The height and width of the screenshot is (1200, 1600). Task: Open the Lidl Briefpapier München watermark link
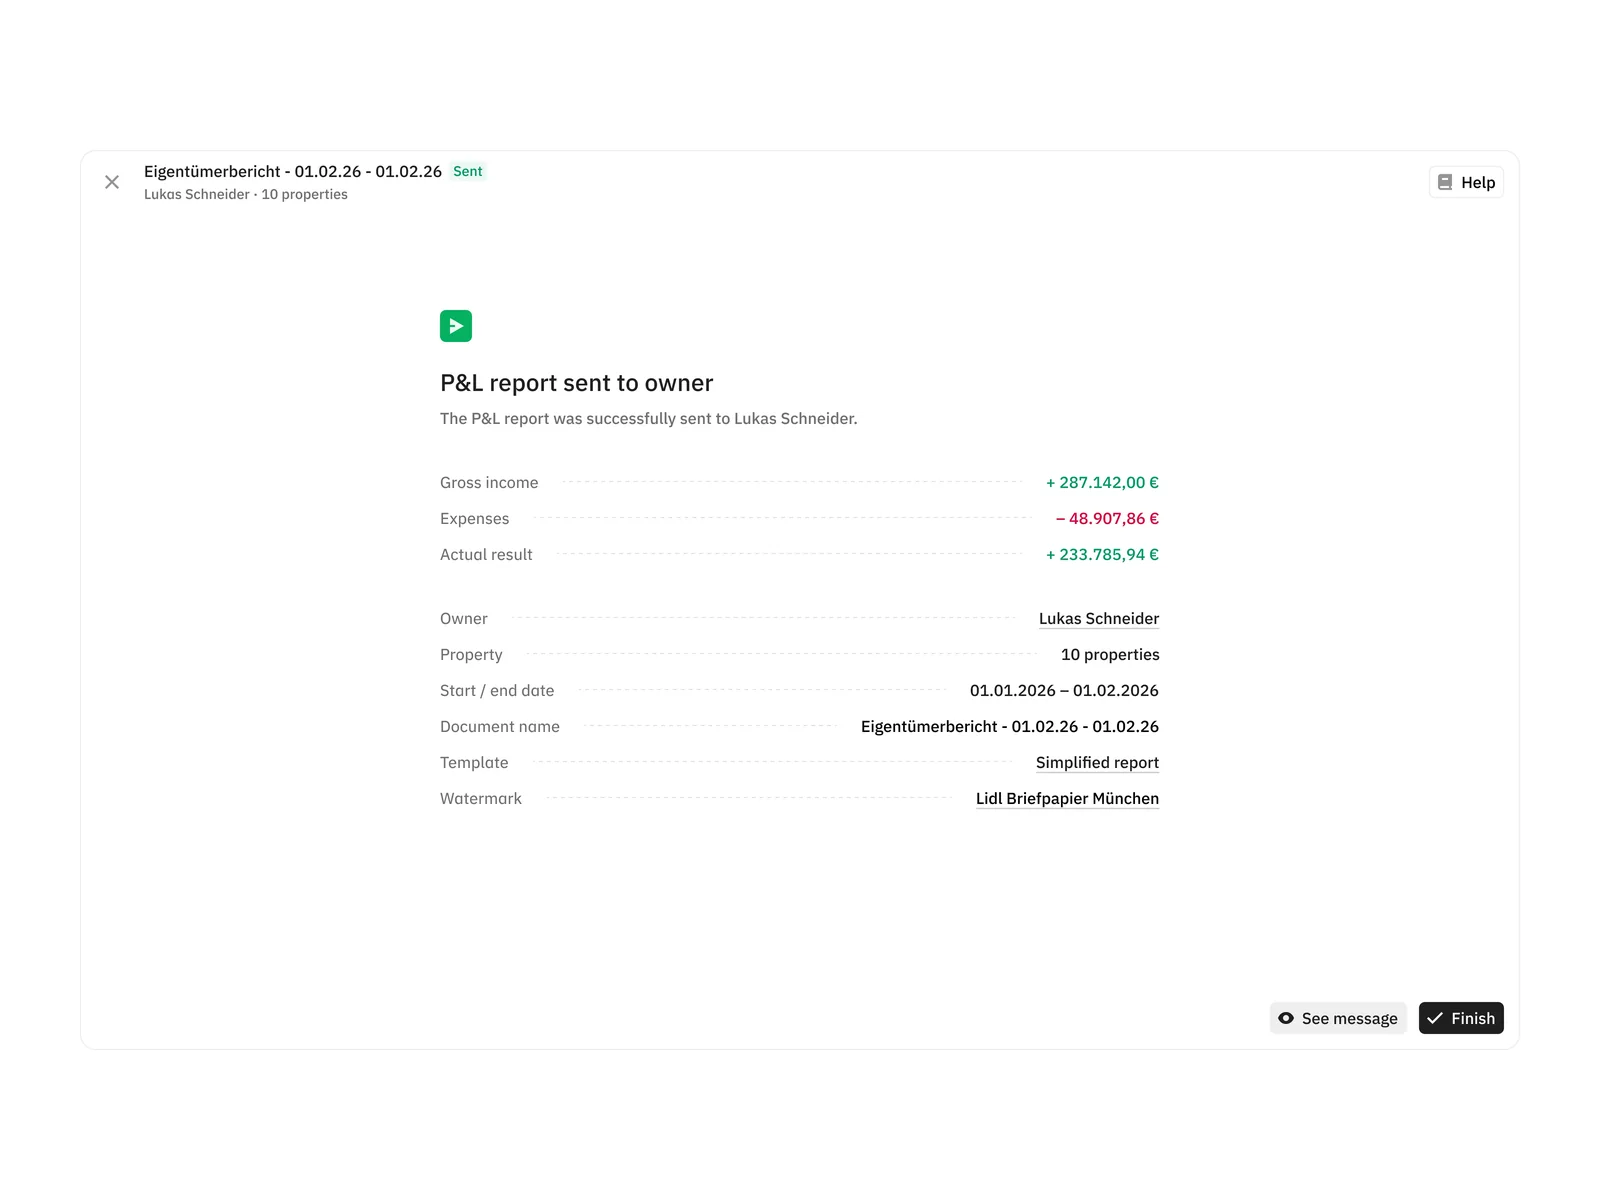1067,798
